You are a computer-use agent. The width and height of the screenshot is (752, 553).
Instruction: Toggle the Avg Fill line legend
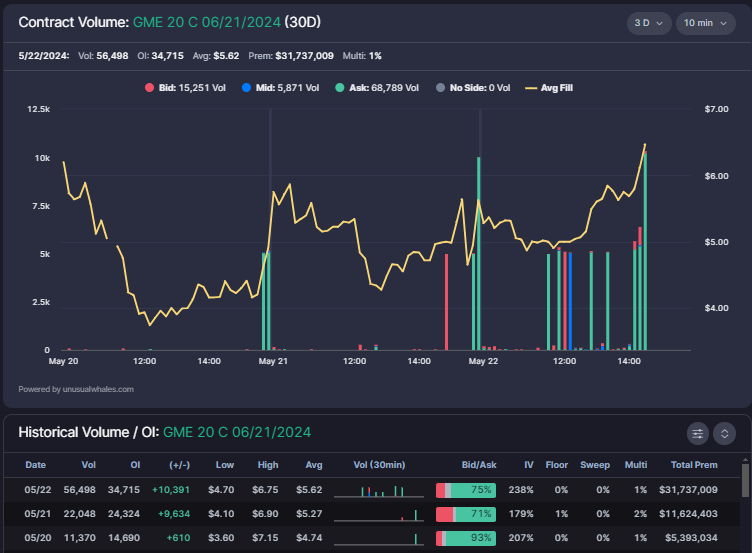click(549, 88)
